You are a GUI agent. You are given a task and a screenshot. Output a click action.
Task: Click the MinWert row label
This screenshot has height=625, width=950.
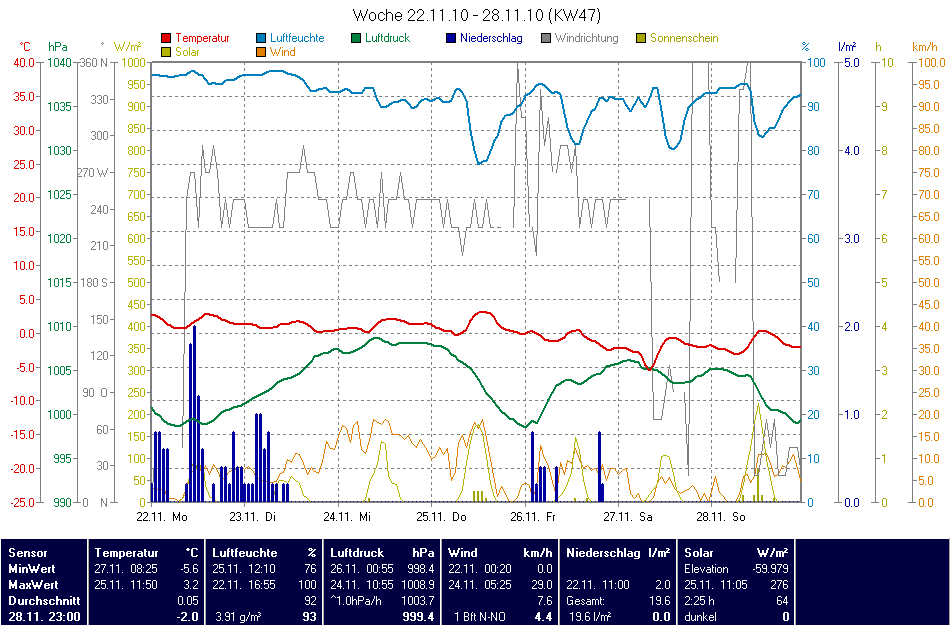32,569
